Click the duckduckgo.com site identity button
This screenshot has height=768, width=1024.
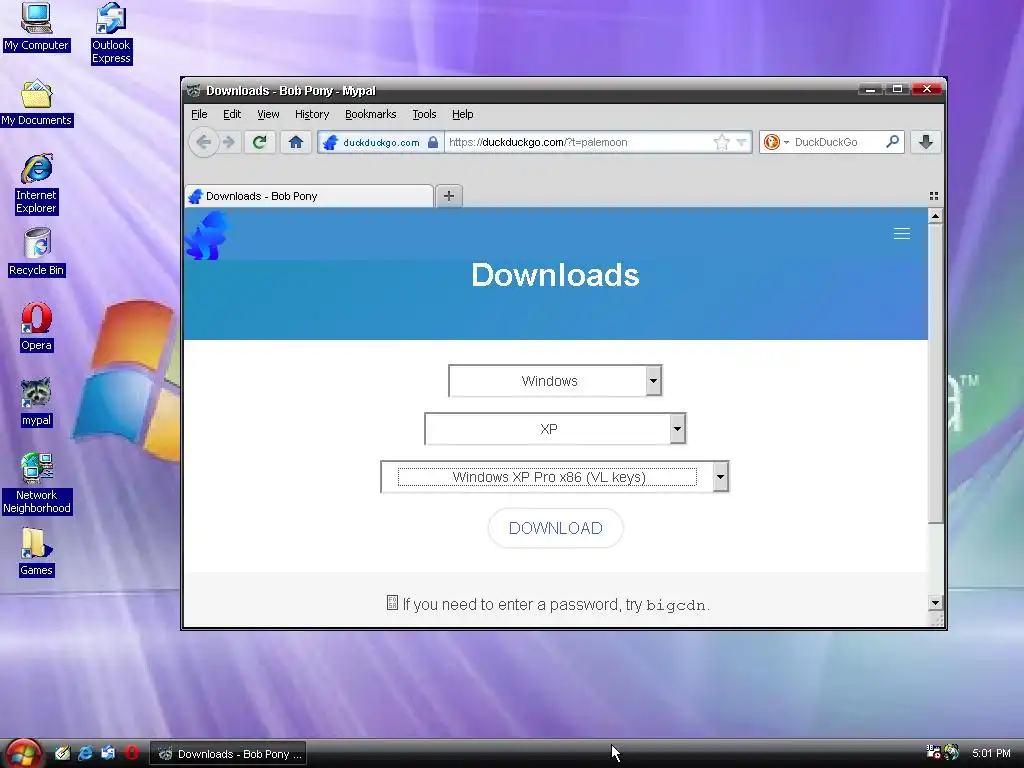pos(380,142)
